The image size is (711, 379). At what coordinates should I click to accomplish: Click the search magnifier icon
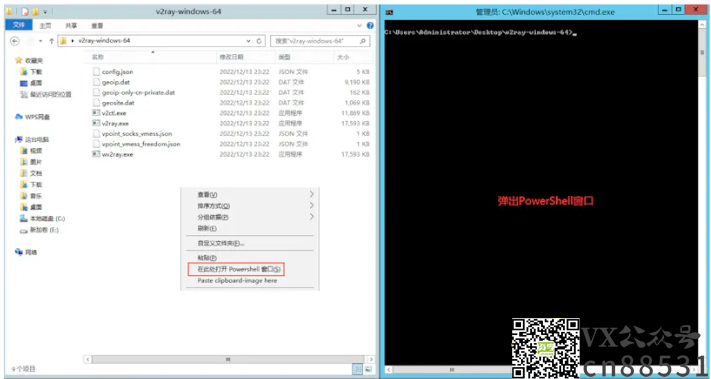point(363,41)
